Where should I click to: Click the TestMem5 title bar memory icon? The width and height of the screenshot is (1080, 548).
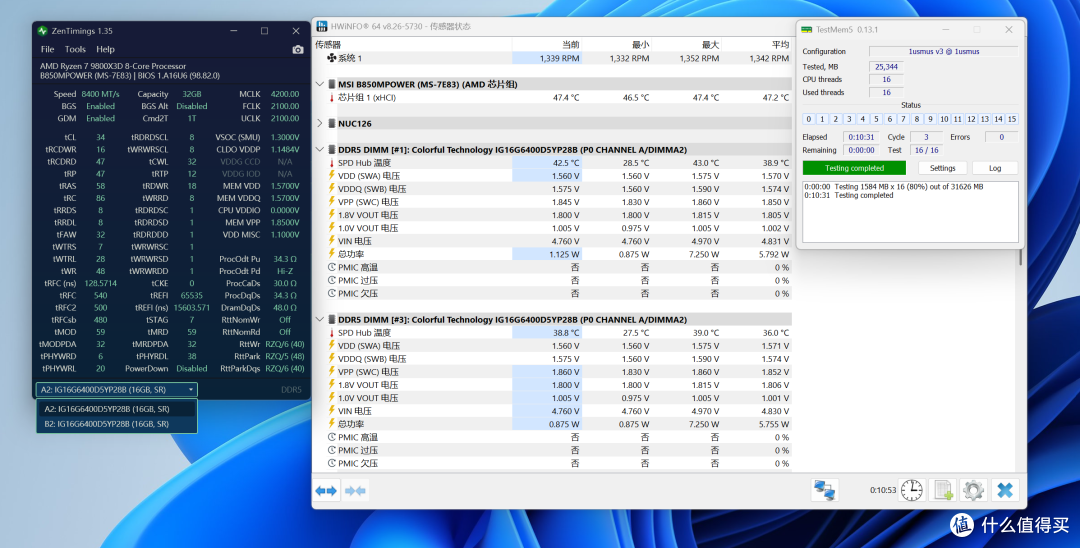coord(807,30)
